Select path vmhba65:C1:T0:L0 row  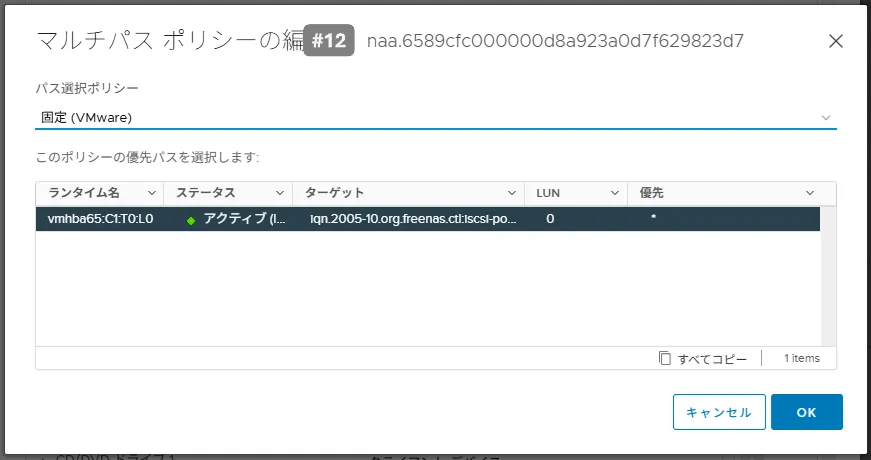[x=100, y=219]
